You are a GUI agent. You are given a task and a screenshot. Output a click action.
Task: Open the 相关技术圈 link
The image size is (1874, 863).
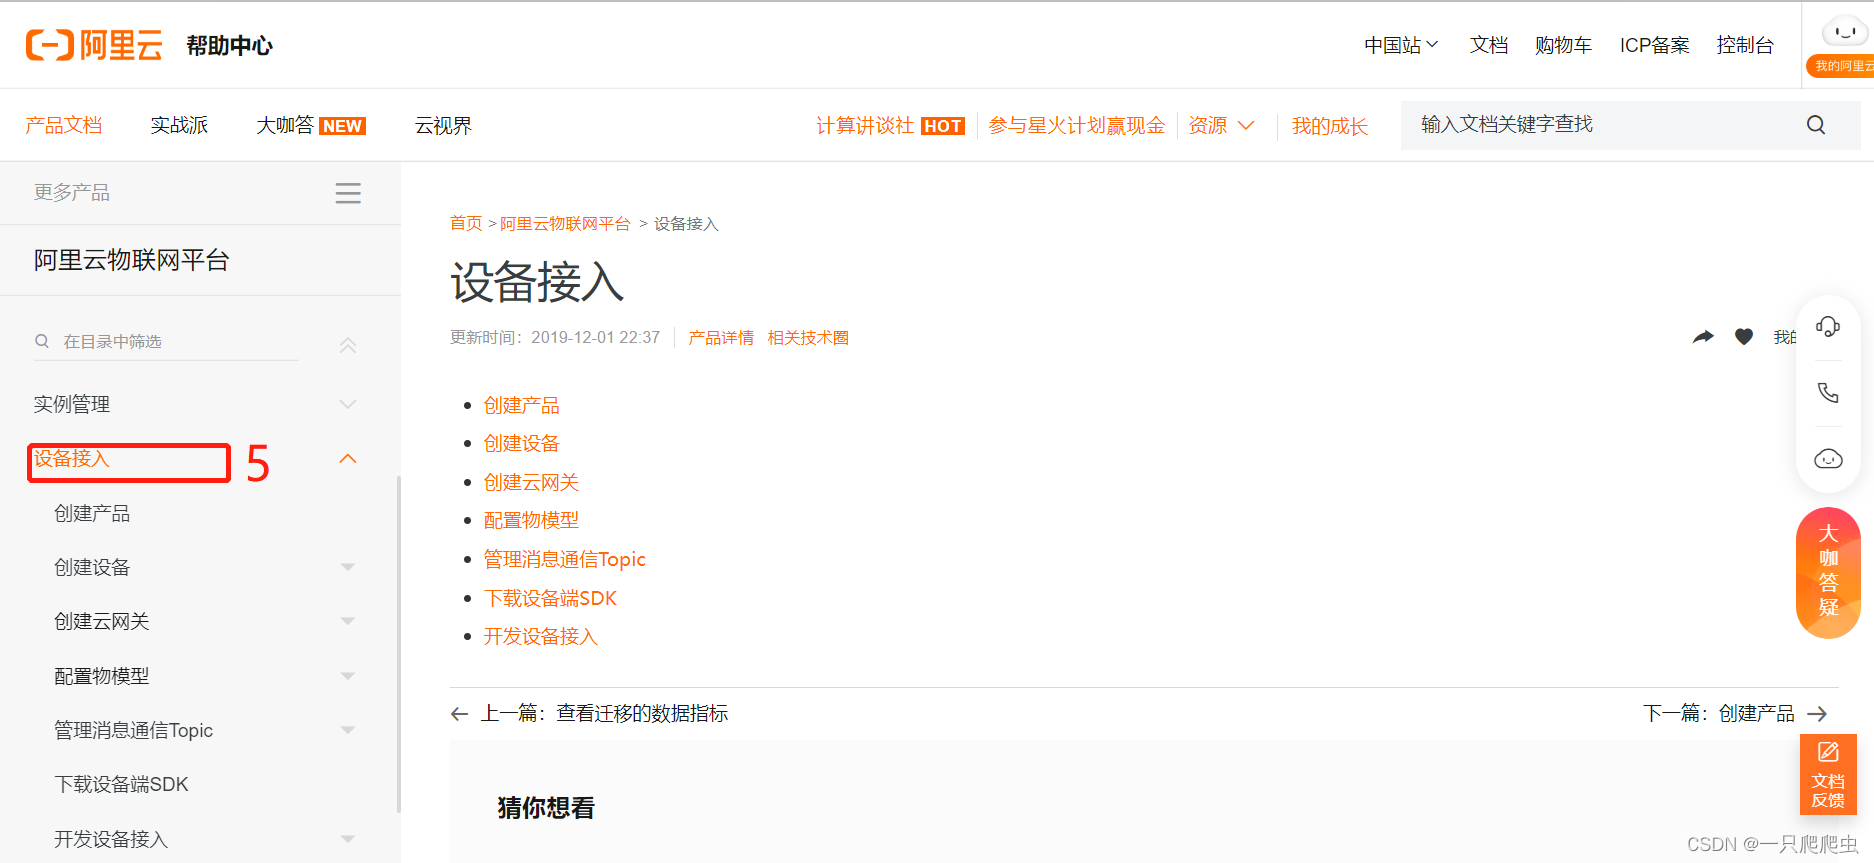(x=808, y=338)
